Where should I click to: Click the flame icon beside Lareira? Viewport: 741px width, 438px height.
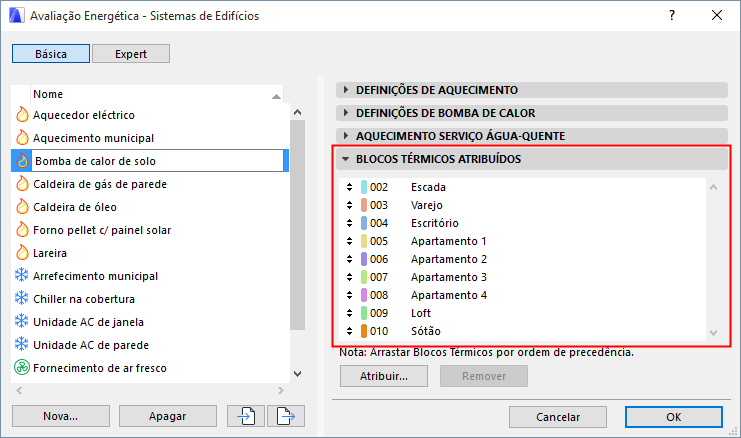(x=22, y=253)
